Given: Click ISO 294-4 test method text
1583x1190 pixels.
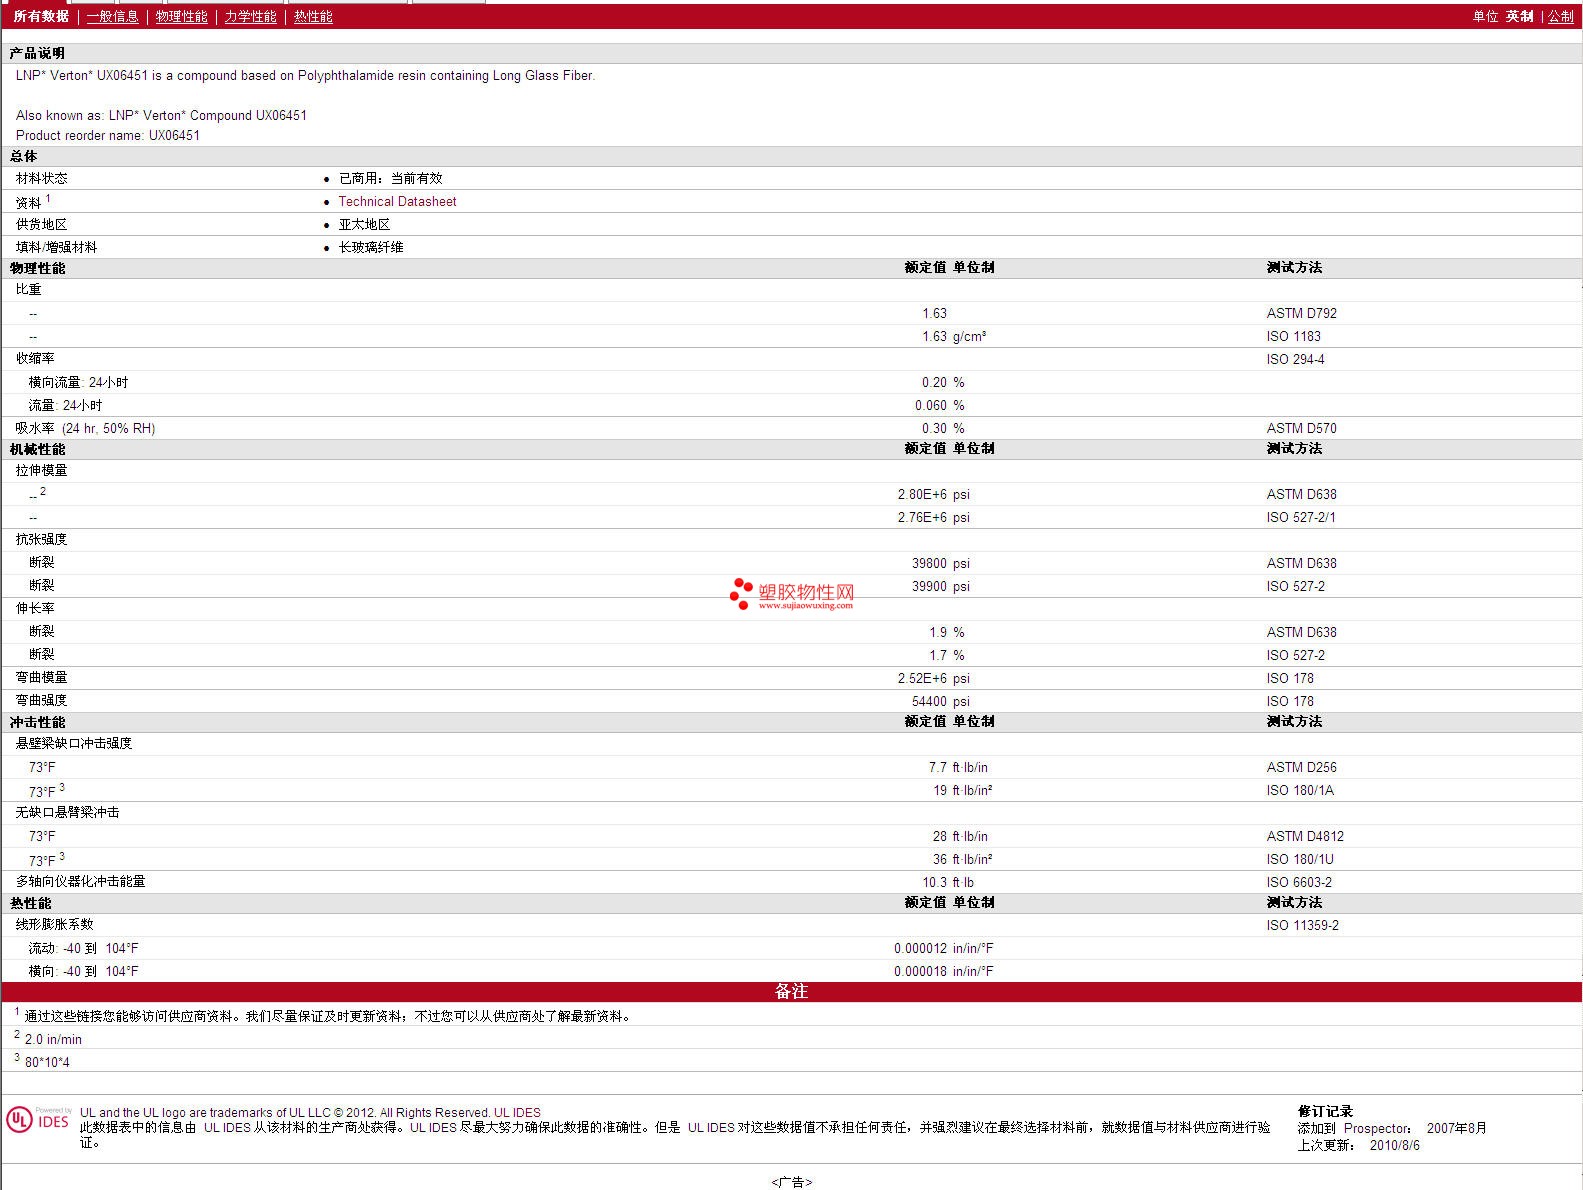Looking at the screenshot, I should tap(1295, 360).
